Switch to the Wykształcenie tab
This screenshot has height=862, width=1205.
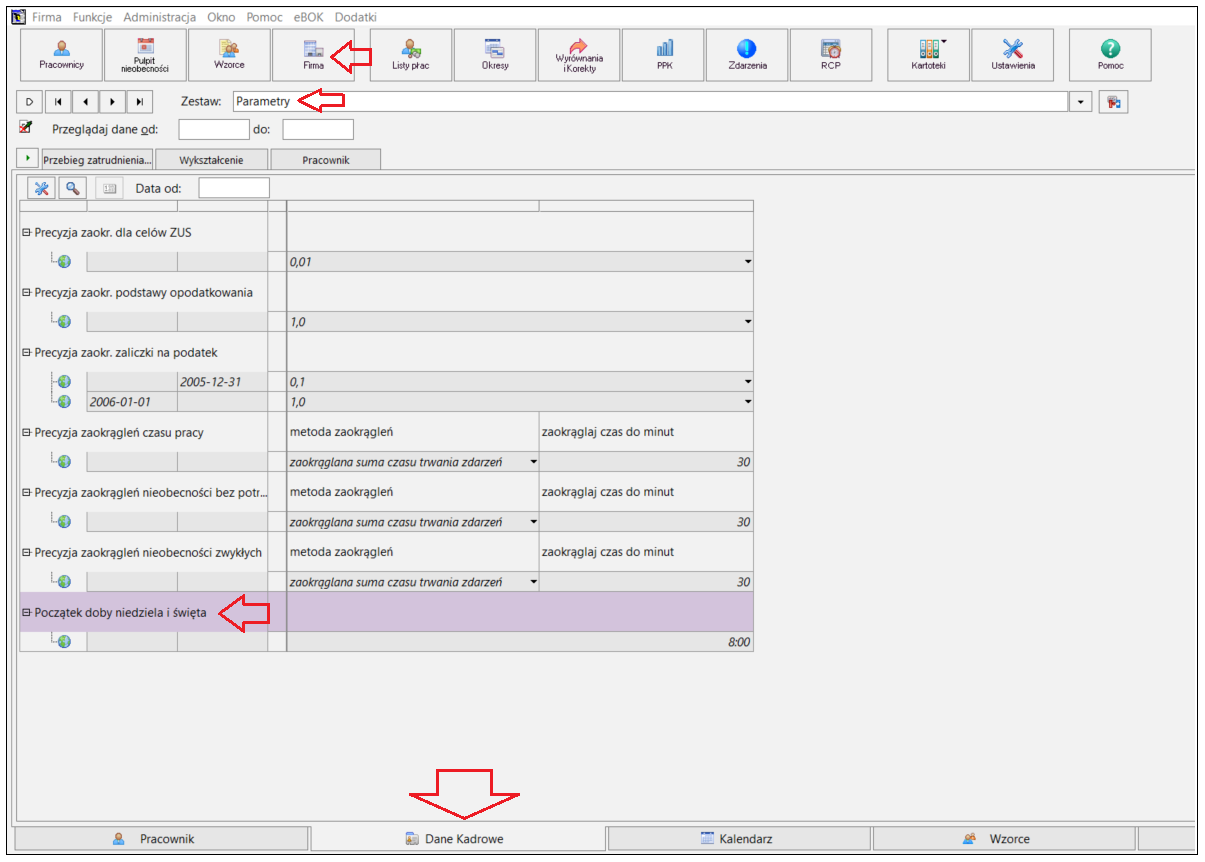pos(211,160)
